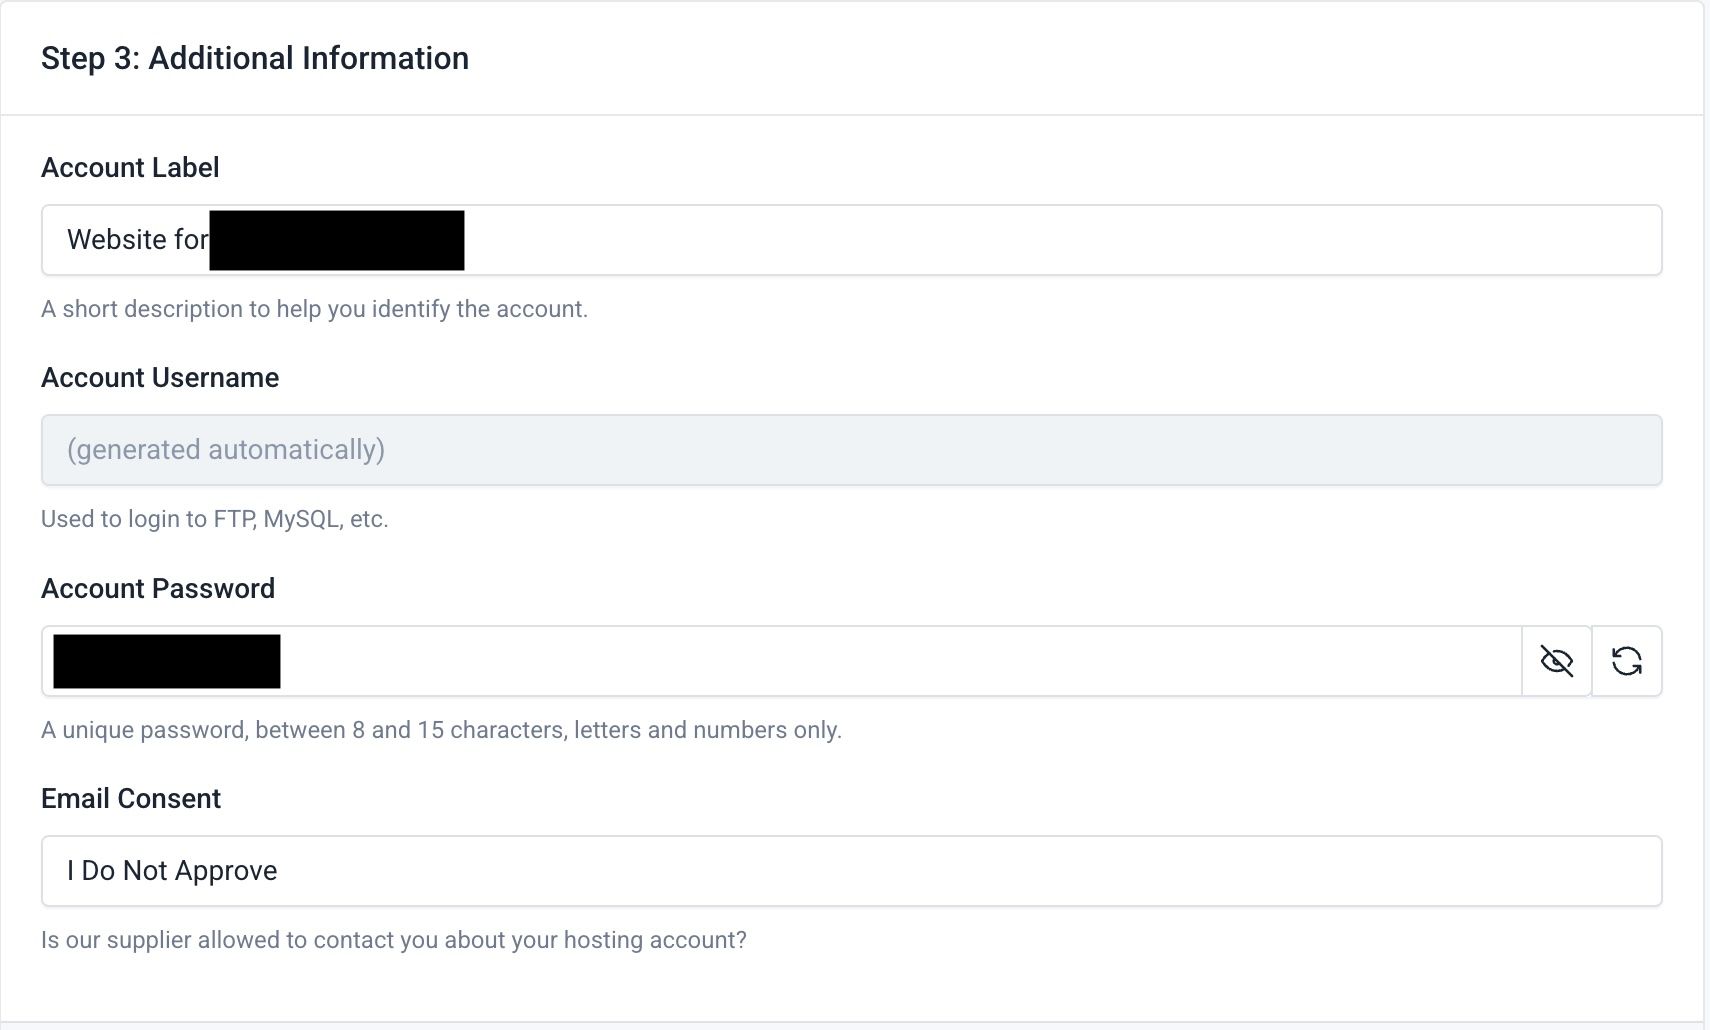Image resolution: width=1710 pixels, height=1030 pixels.
Task: Click the 'Email Consent' field label
Action: (x=131, y=798)
